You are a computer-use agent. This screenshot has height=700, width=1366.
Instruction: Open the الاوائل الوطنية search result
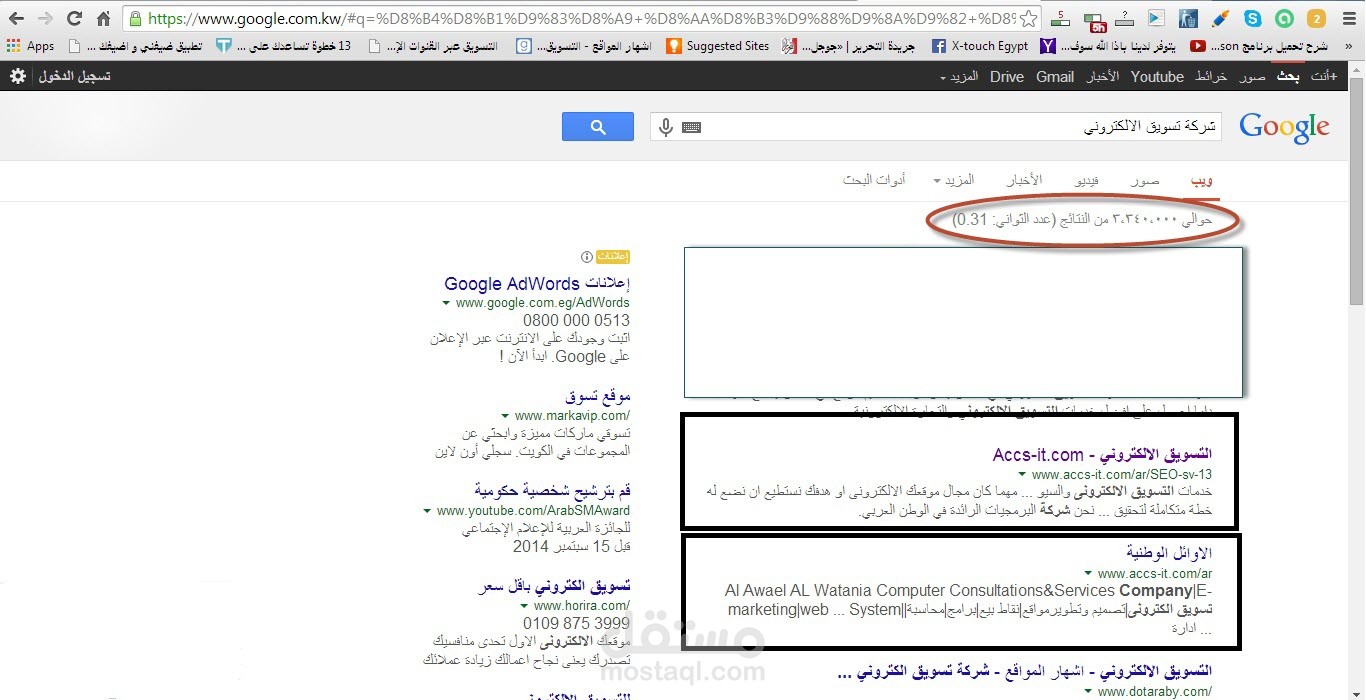[x=1169, y=553]
